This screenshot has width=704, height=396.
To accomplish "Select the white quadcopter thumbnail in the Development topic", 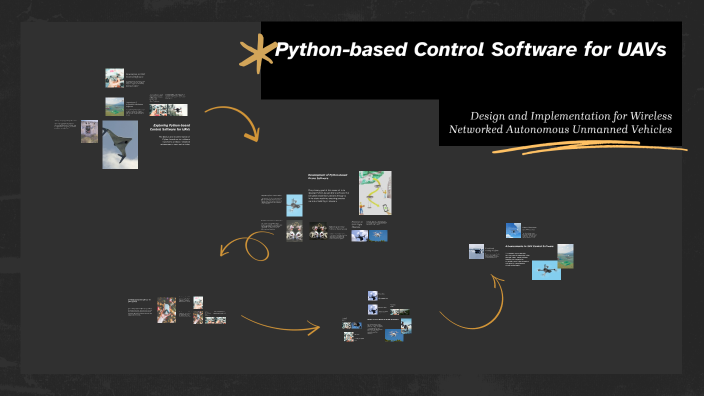I will (378, 235).
